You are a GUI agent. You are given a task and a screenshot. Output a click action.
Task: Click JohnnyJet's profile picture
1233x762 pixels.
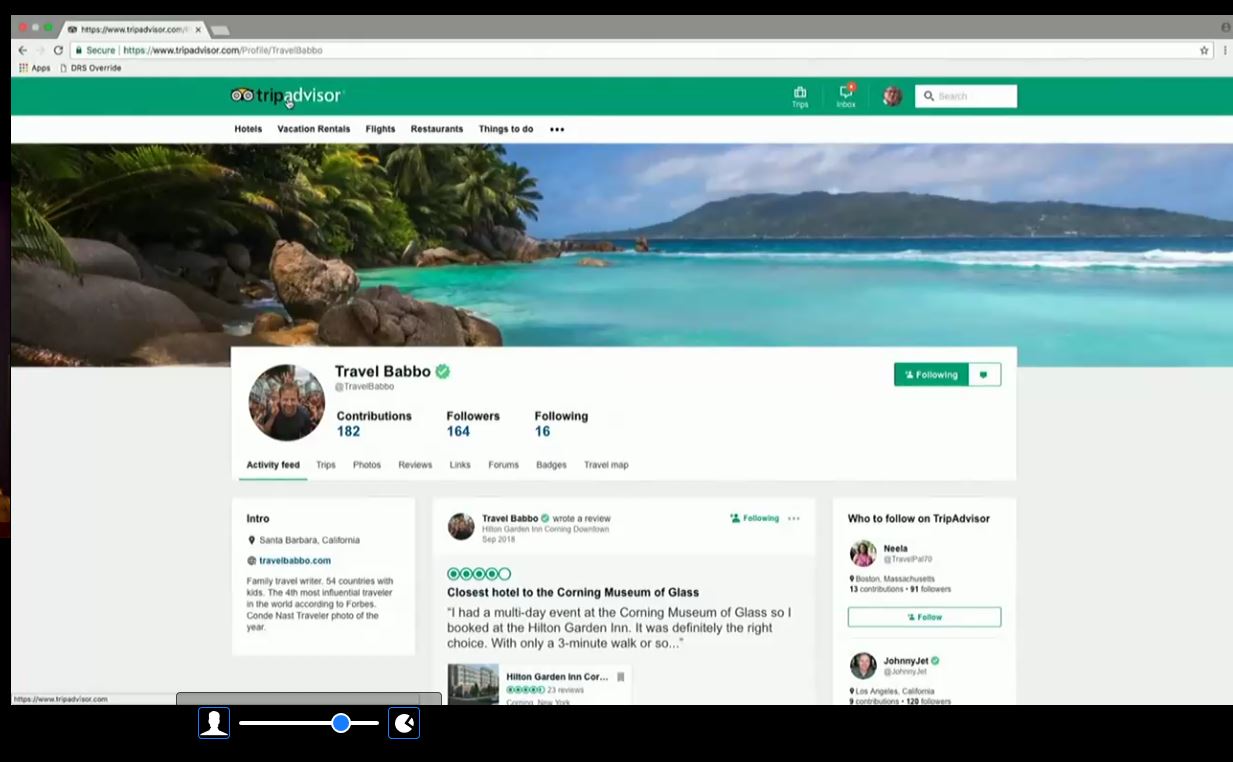tap(863, 666)
